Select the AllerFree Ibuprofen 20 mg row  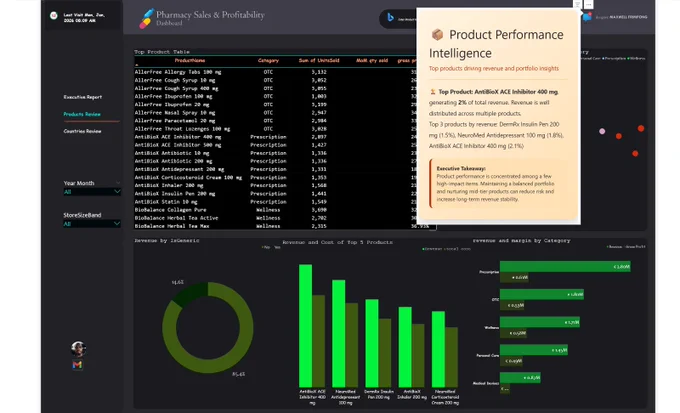coord(275,105)
